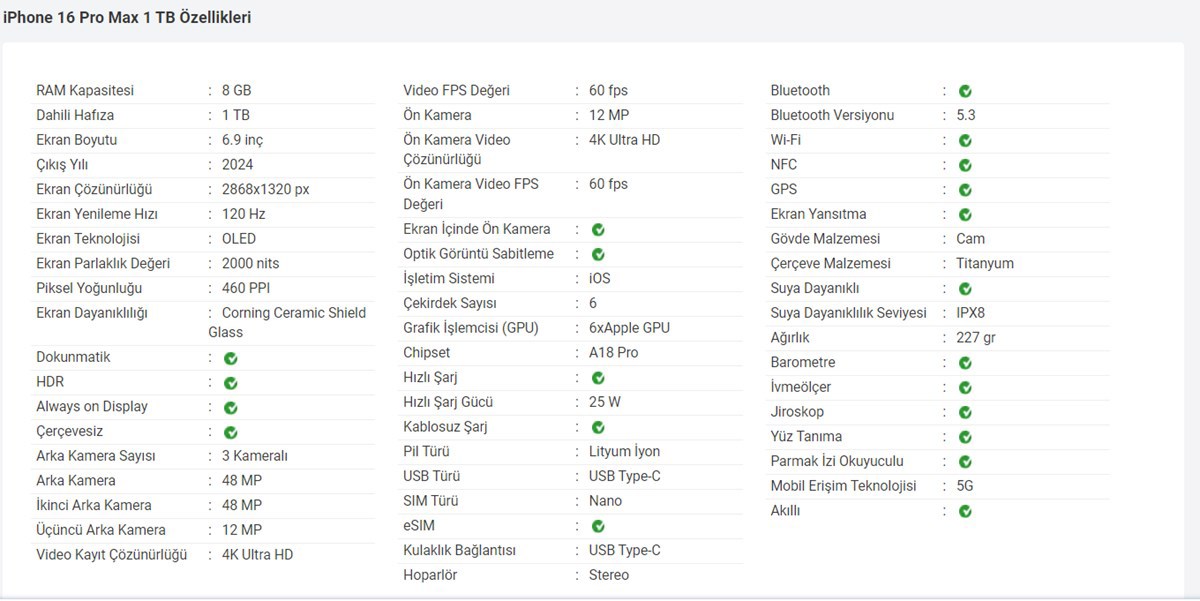Select the RAM Kapasitesi label

coord(85,91)
